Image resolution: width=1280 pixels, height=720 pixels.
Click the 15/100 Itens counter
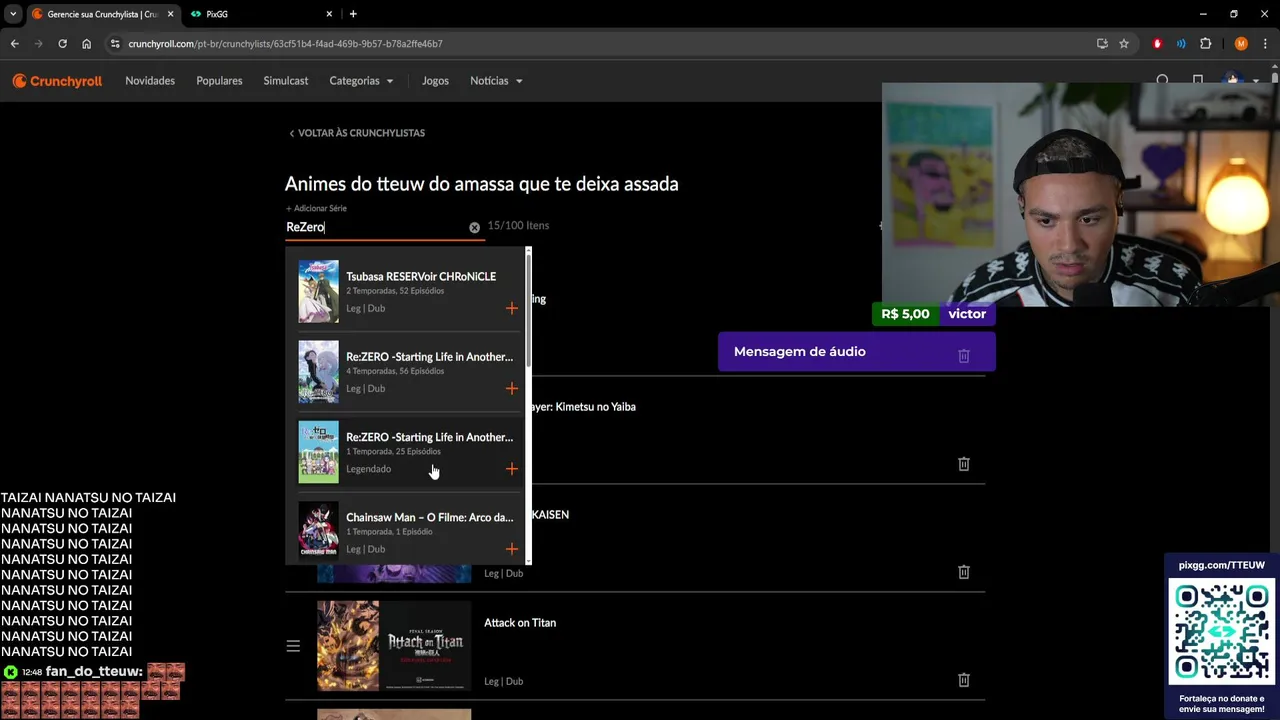coord(518,226)
